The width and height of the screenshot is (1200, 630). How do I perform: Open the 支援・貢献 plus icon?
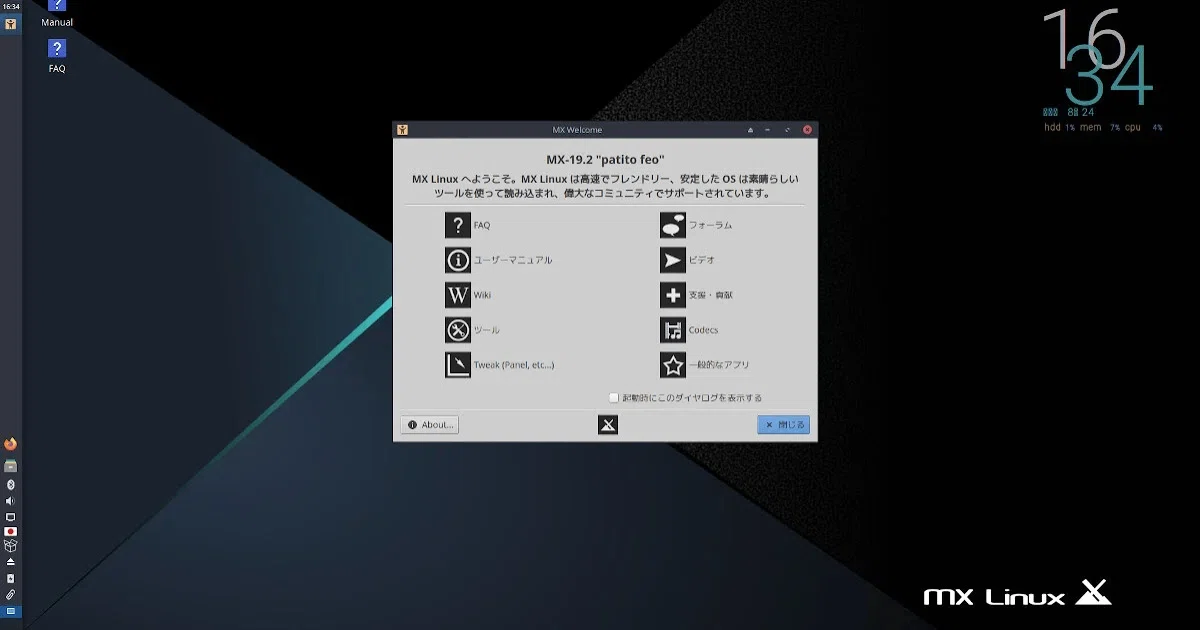tap(672, 295)
